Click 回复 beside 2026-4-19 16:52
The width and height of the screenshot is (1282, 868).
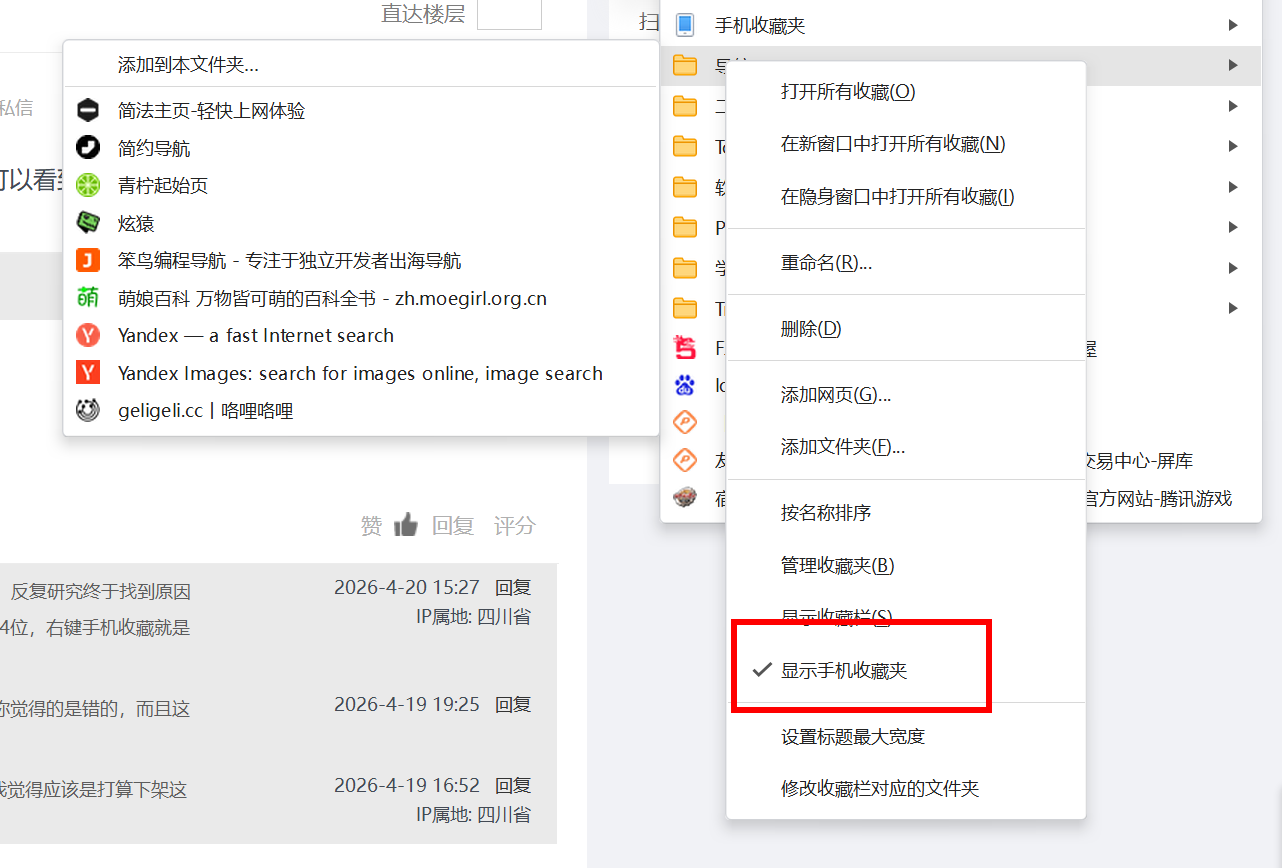[513, 786]
